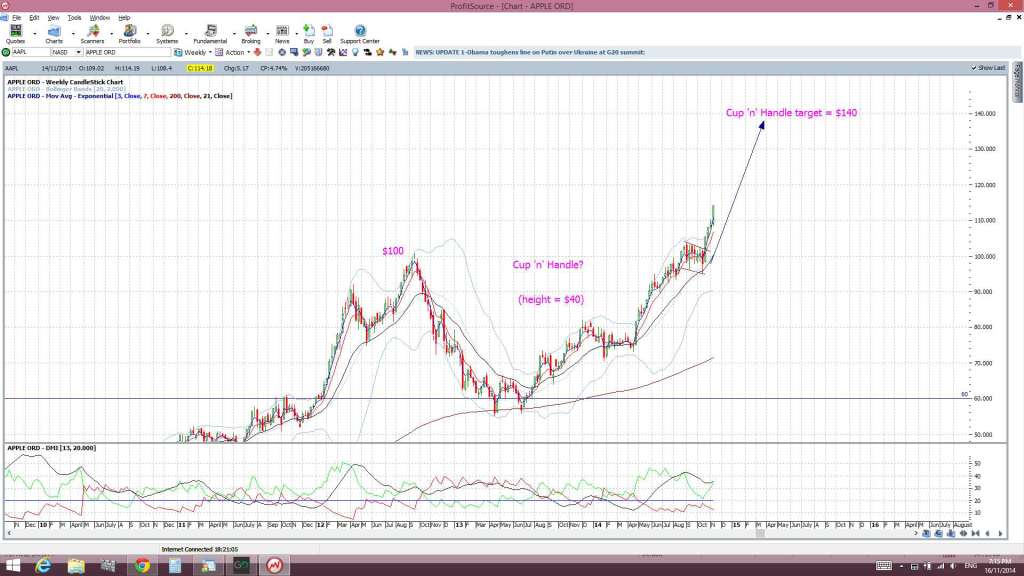Image resolution: width=1024 pixels, height=576 pixels.
Task: Click the Obama G20 news headline ticker
Action: point(530,52)
